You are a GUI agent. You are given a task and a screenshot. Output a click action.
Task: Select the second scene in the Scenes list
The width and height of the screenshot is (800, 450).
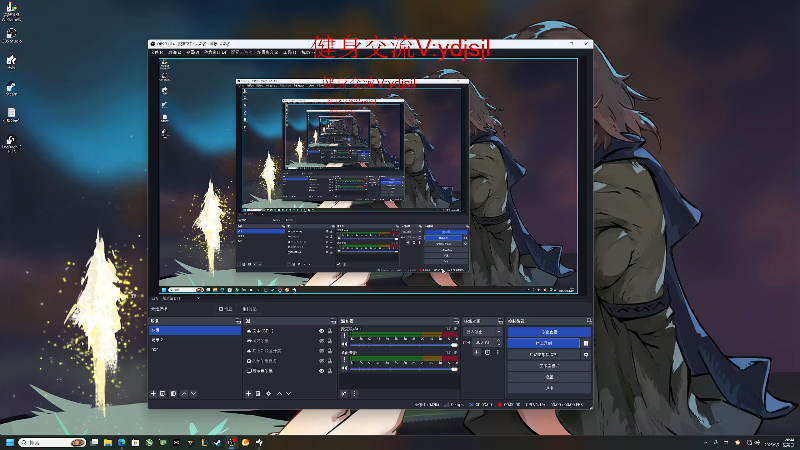194,340
